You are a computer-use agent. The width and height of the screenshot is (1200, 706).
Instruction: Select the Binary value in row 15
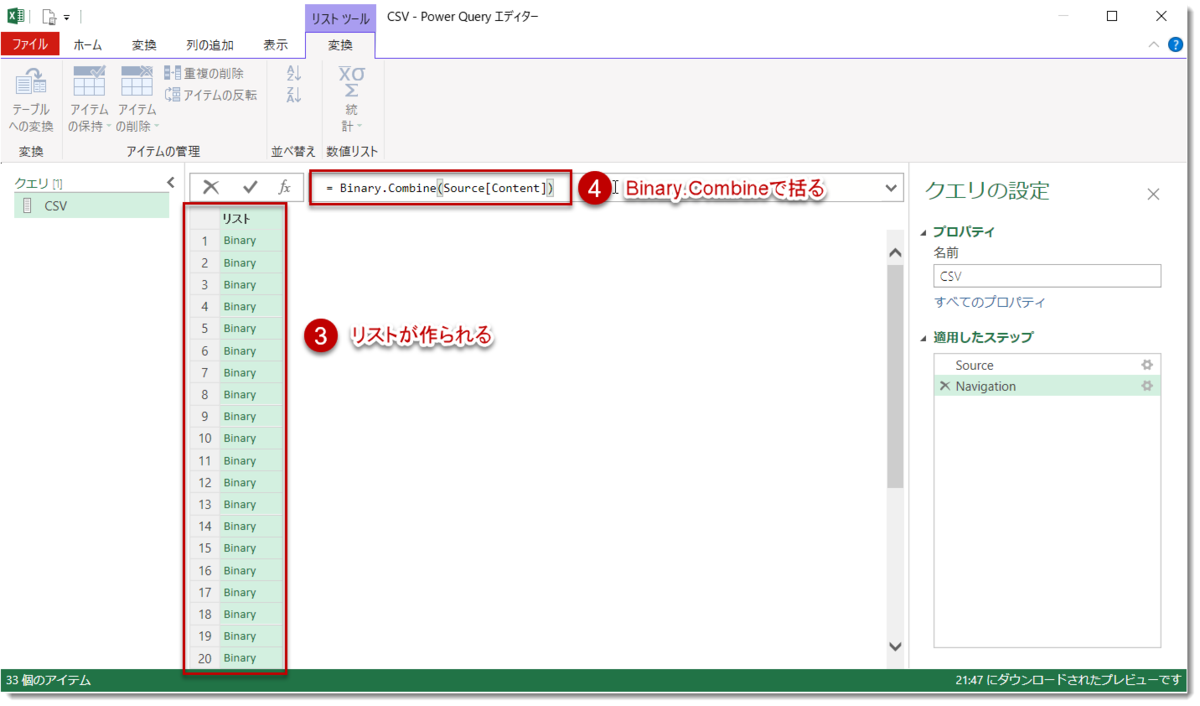point(252,548)
